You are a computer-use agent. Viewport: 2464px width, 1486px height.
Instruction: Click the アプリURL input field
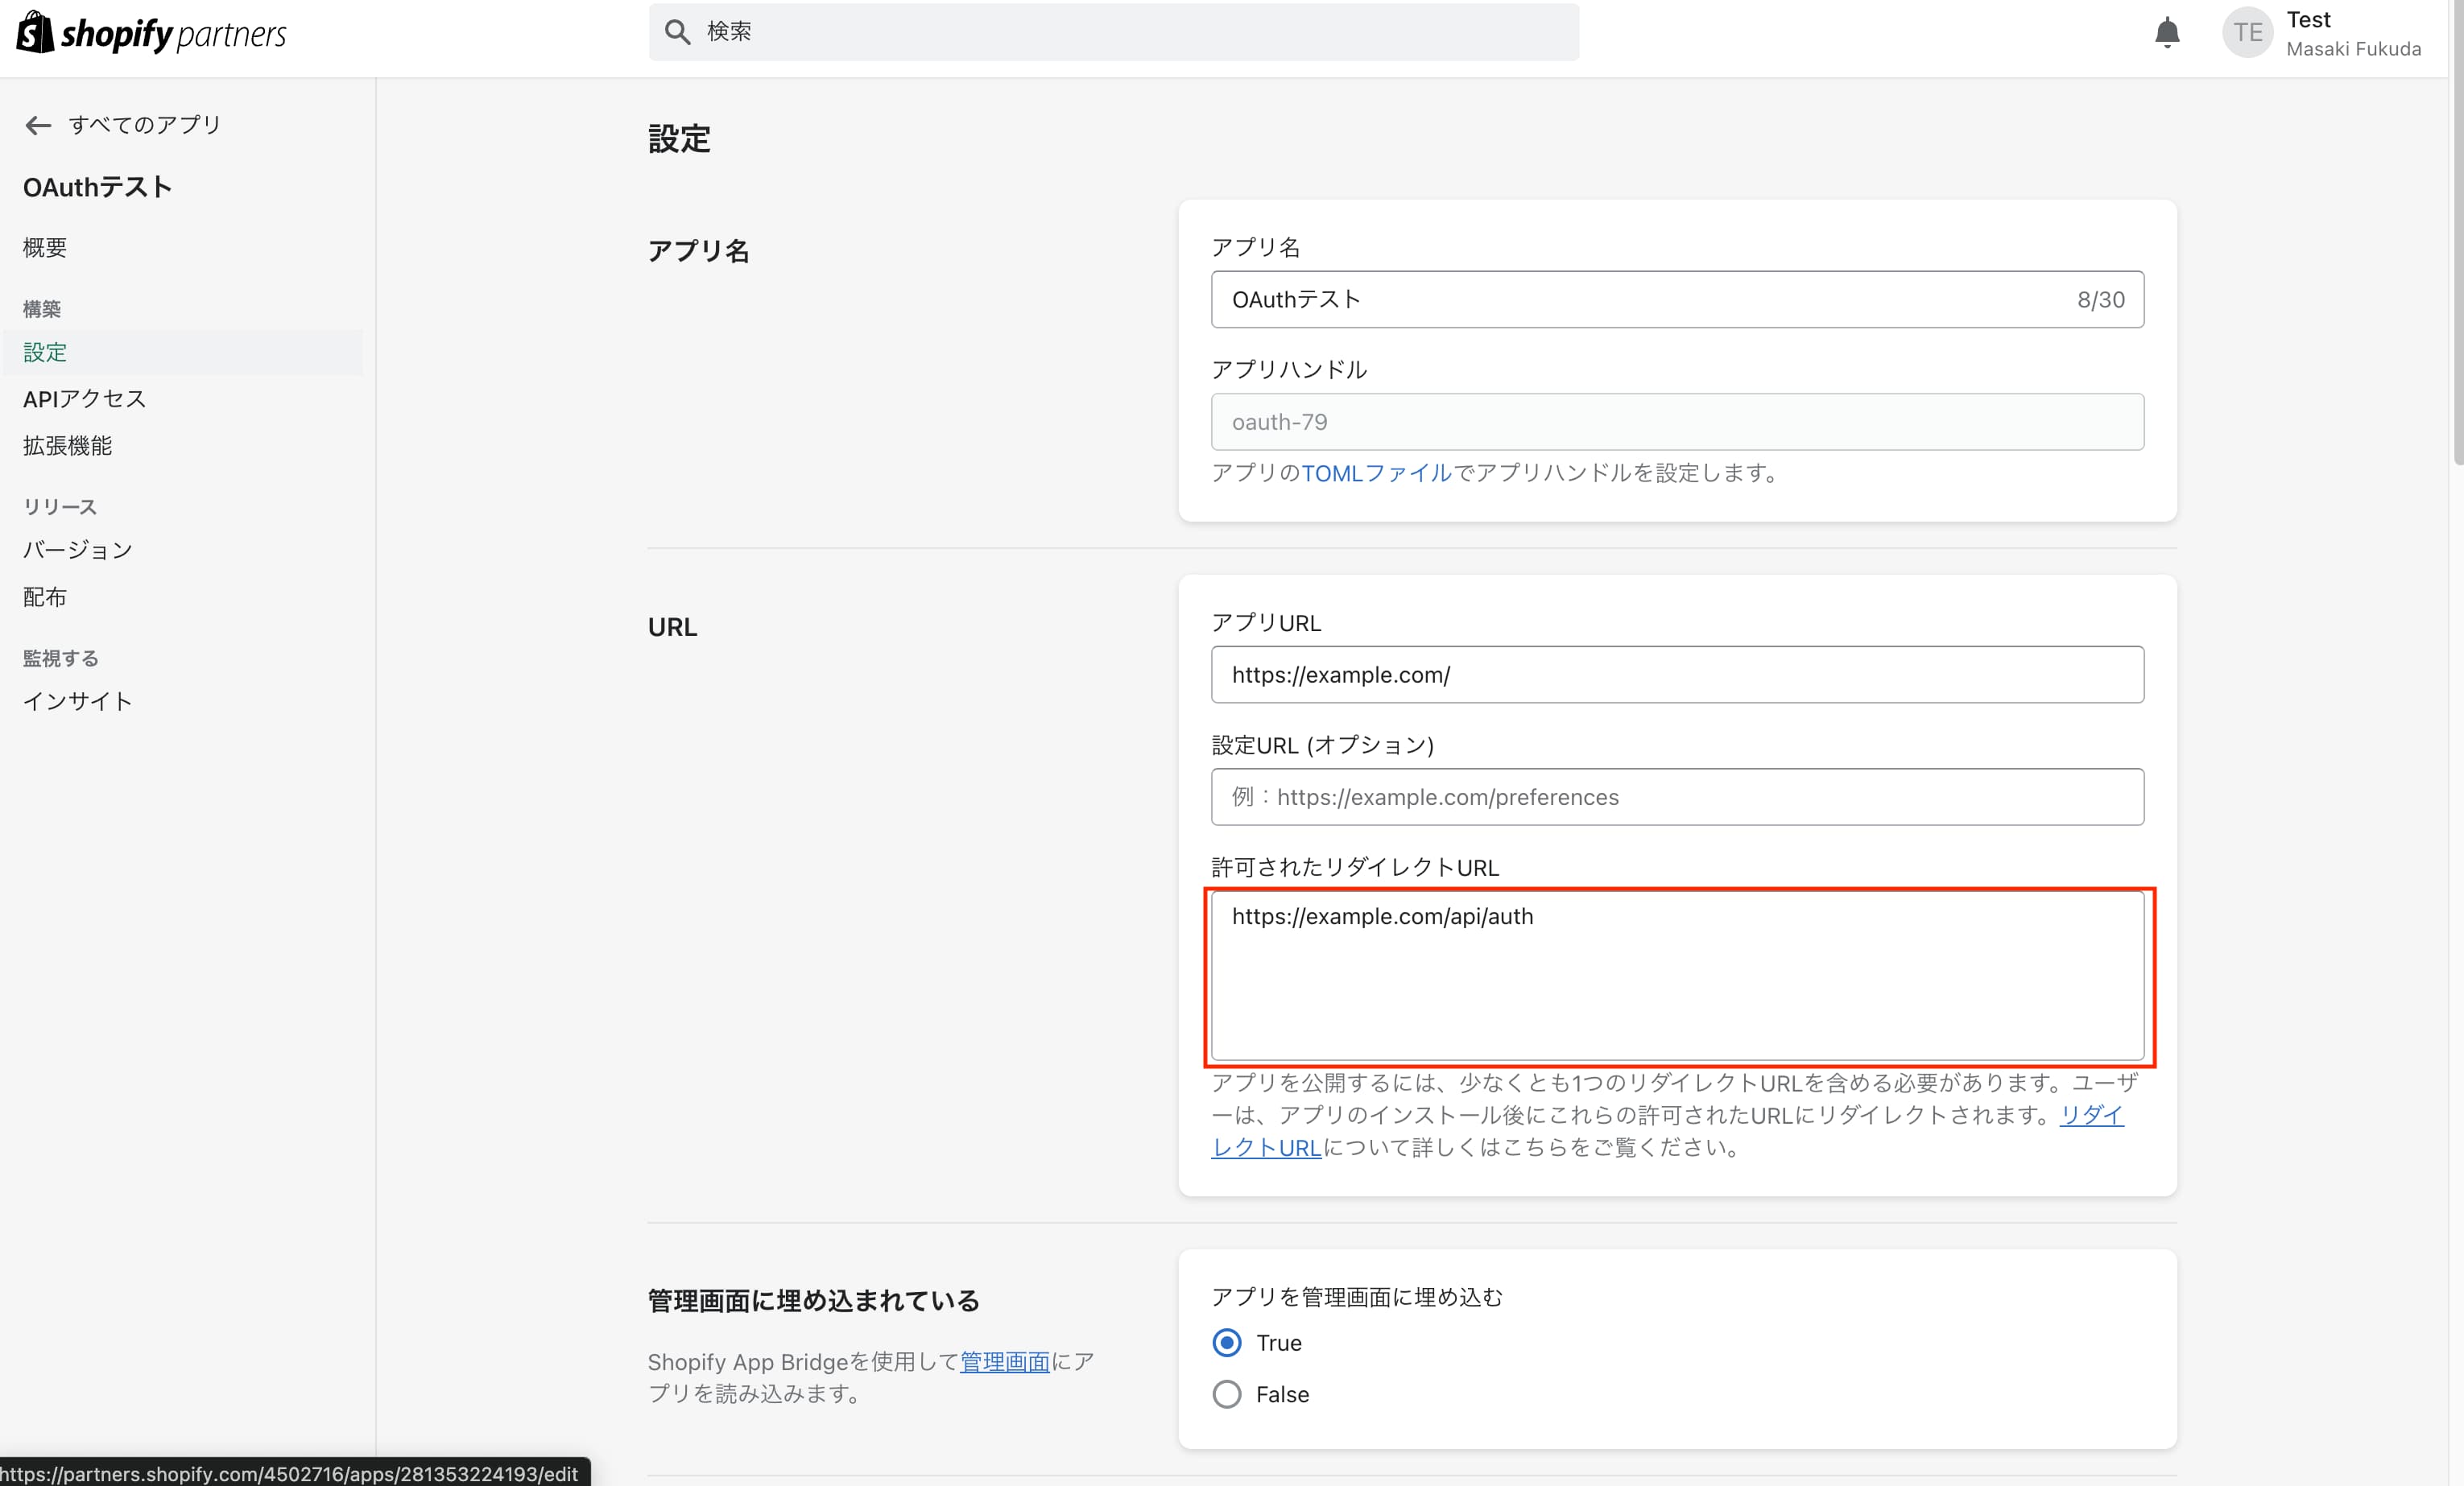click(1677, 675)
